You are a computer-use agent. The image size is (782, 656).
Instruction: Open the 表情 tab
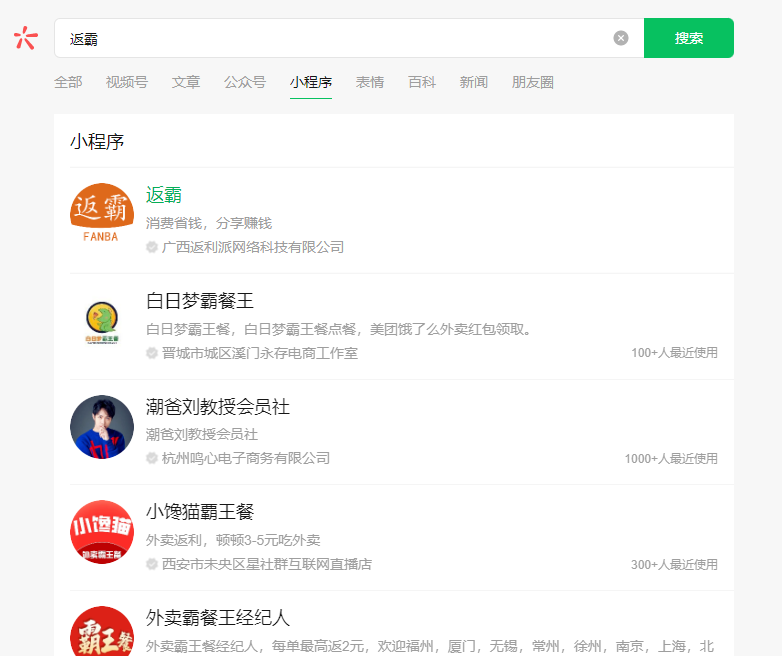(x=370, y=82)
